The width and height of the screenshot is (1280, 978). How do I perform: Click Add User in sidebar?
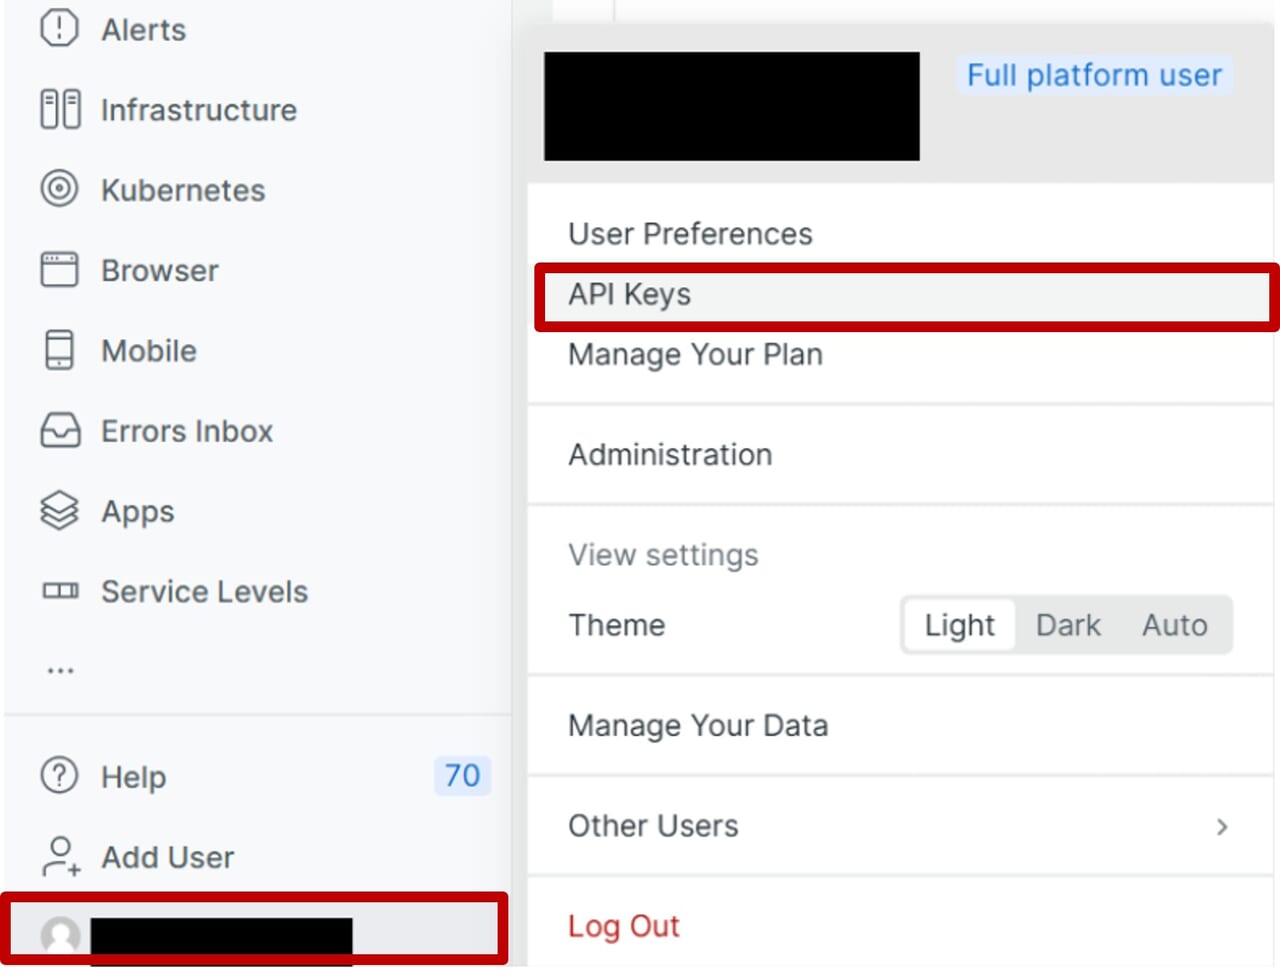[167, 857]
